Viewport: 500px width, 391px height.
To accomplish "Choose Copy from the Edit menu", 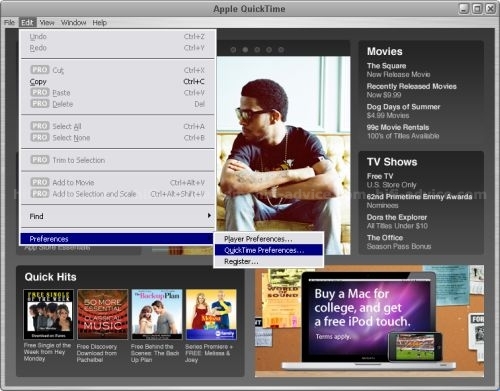I will 117,82.
